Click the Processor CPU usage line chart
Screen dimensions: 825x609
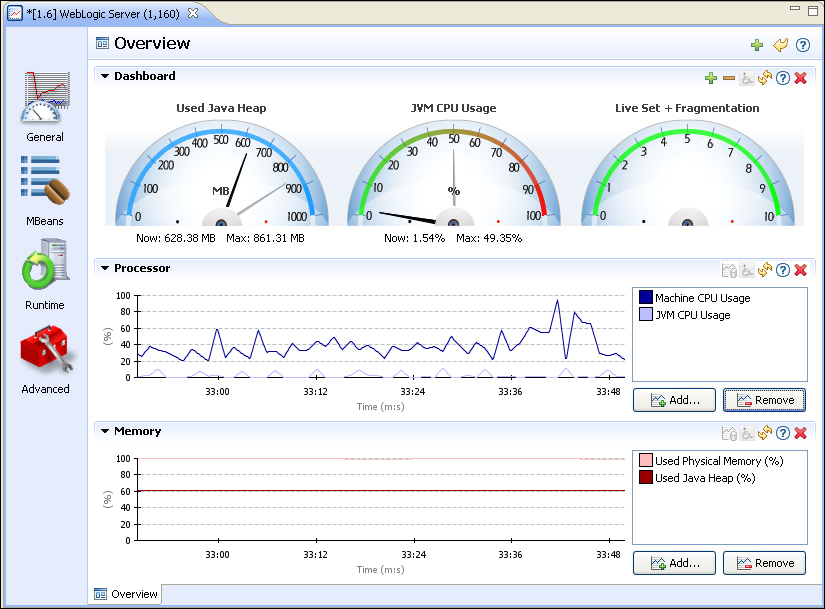[x=381, y=336]
